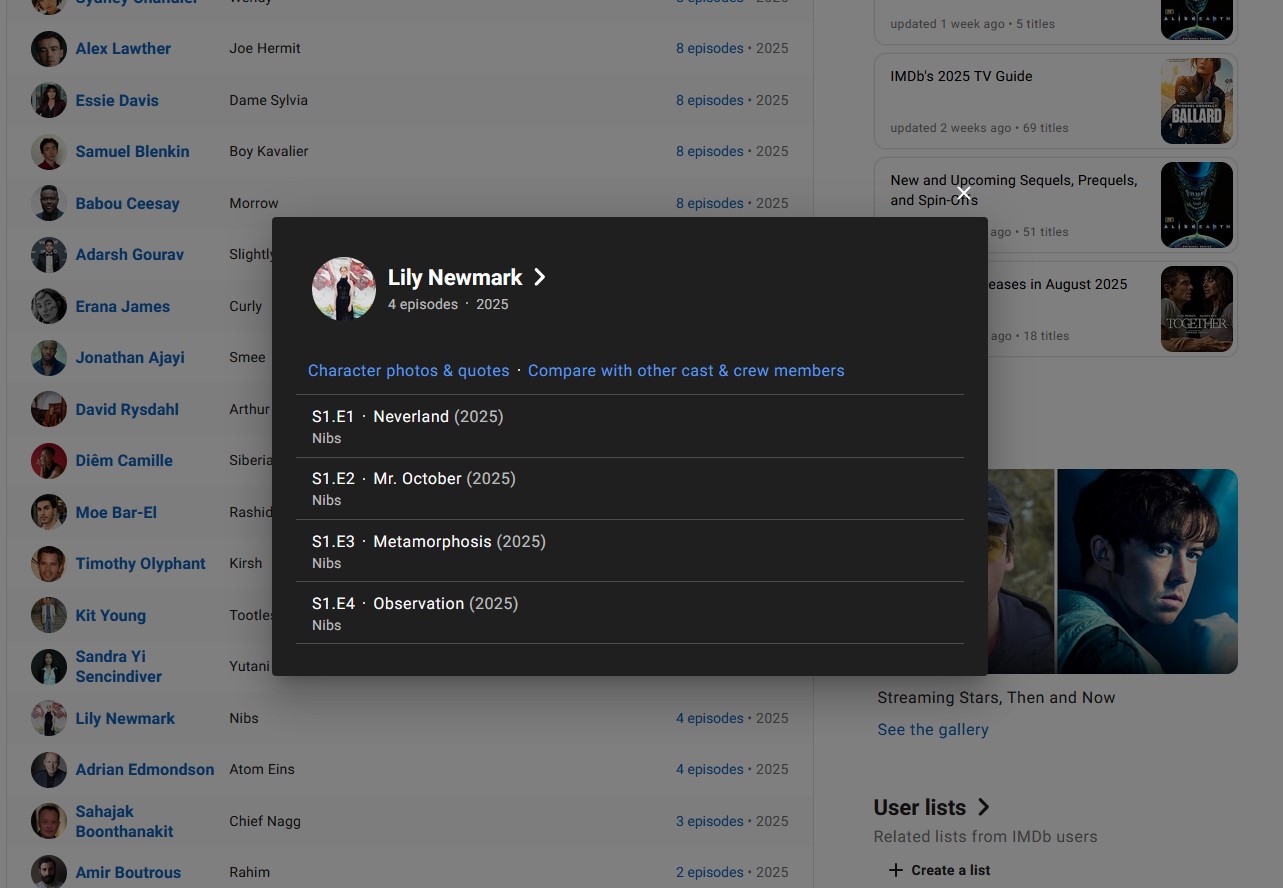This screenshot has height=888, width=1283.
Task: Click Joe Hermit character name
Action: coord(265,48)
